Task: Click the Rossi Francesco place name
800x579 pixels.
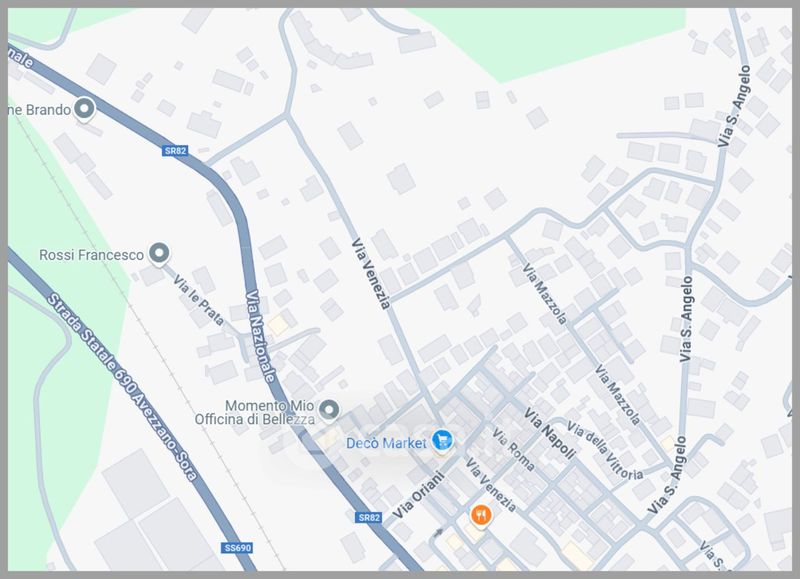Action: pyautogui.click(x=91, y=255)
